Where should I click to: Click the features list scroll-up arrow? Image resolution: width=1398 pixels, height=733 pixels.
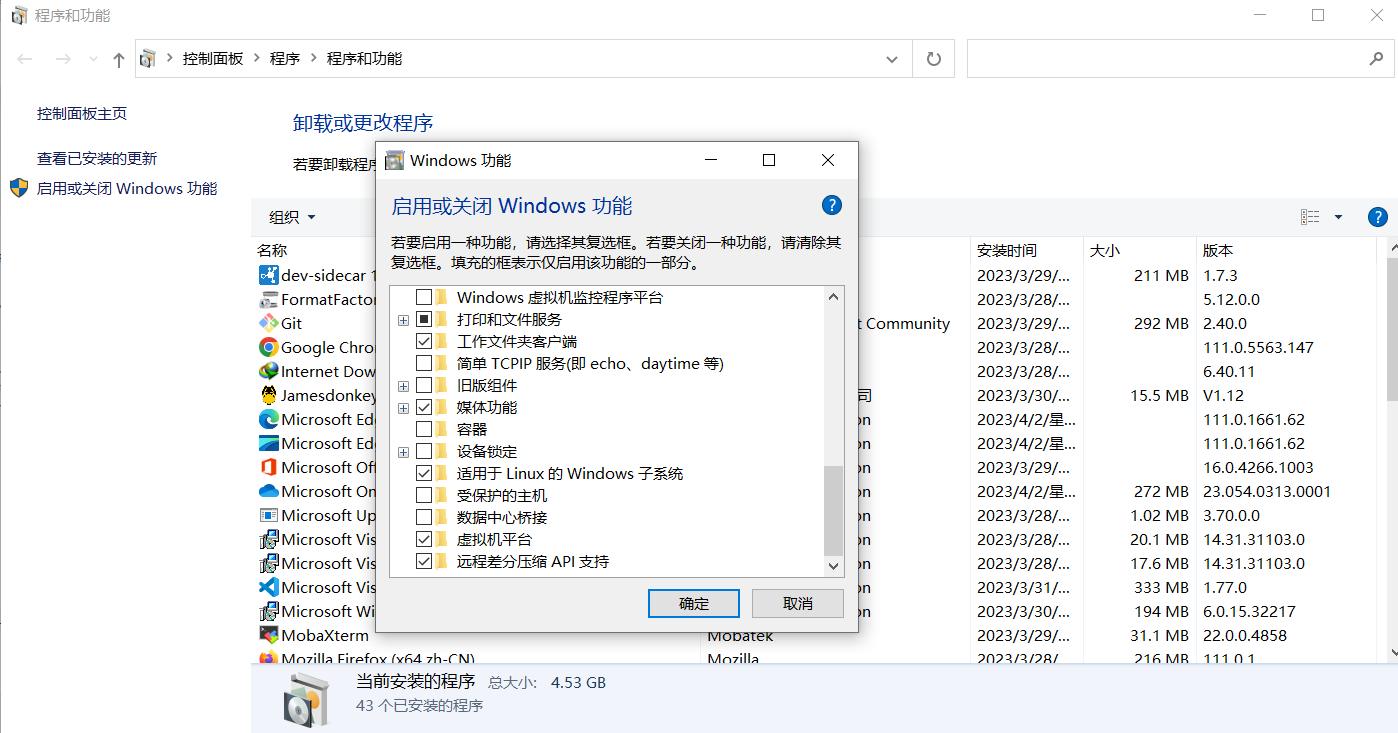(834, 296)
